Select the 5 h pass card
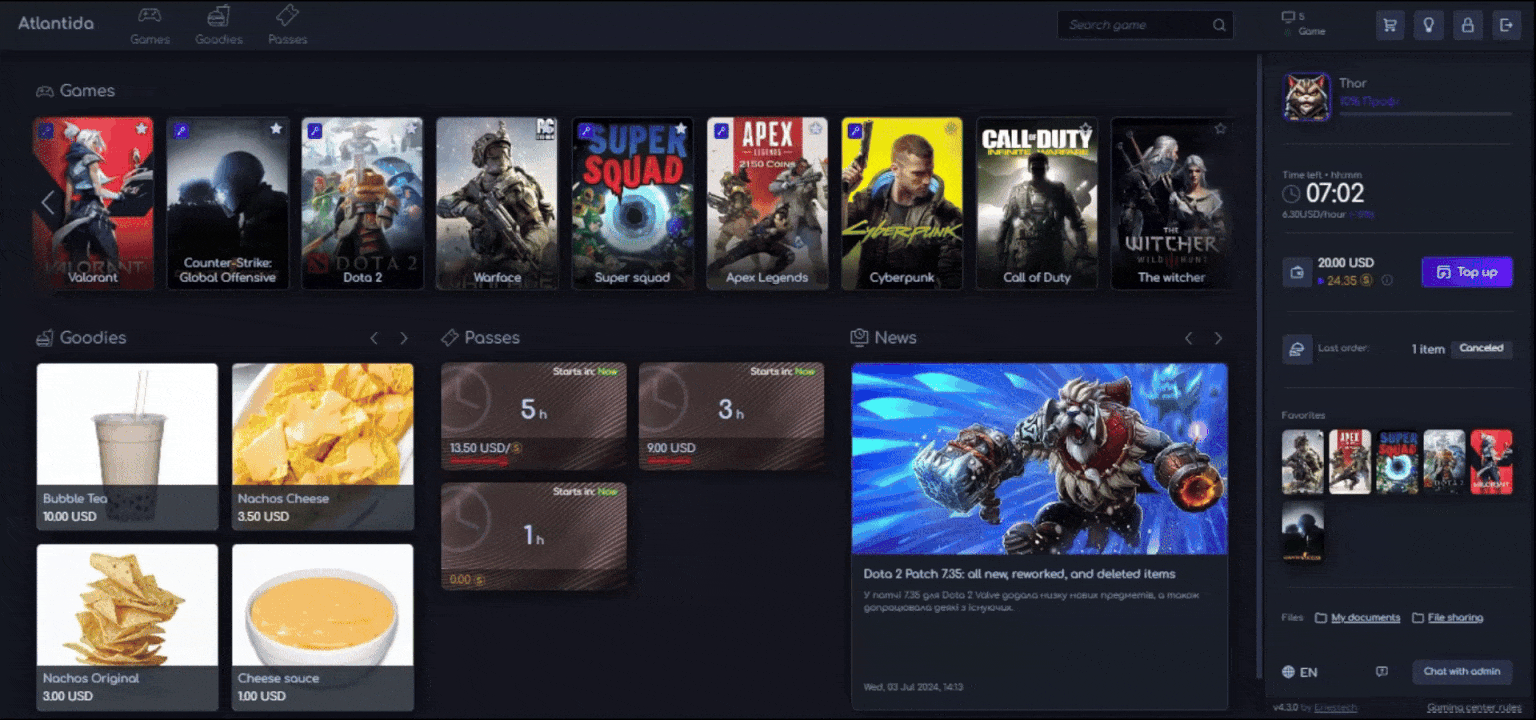1536x720 pixels. click(x=534, y=416)
